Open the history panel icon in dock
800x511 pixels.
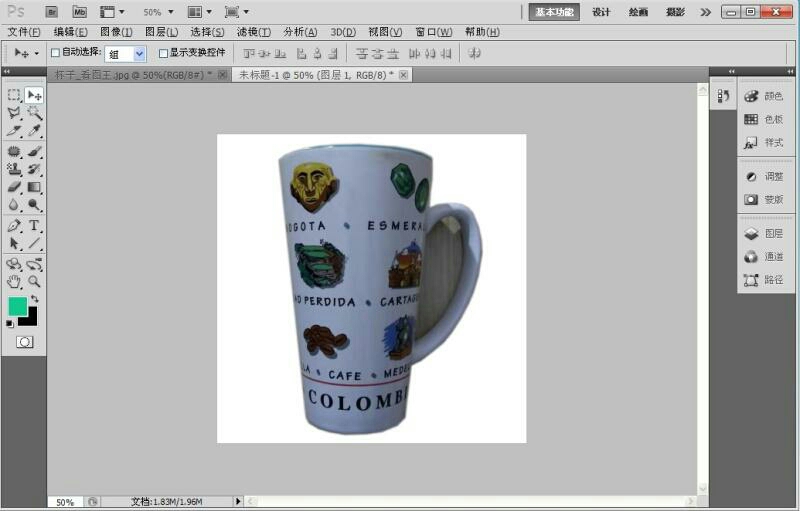723,96
